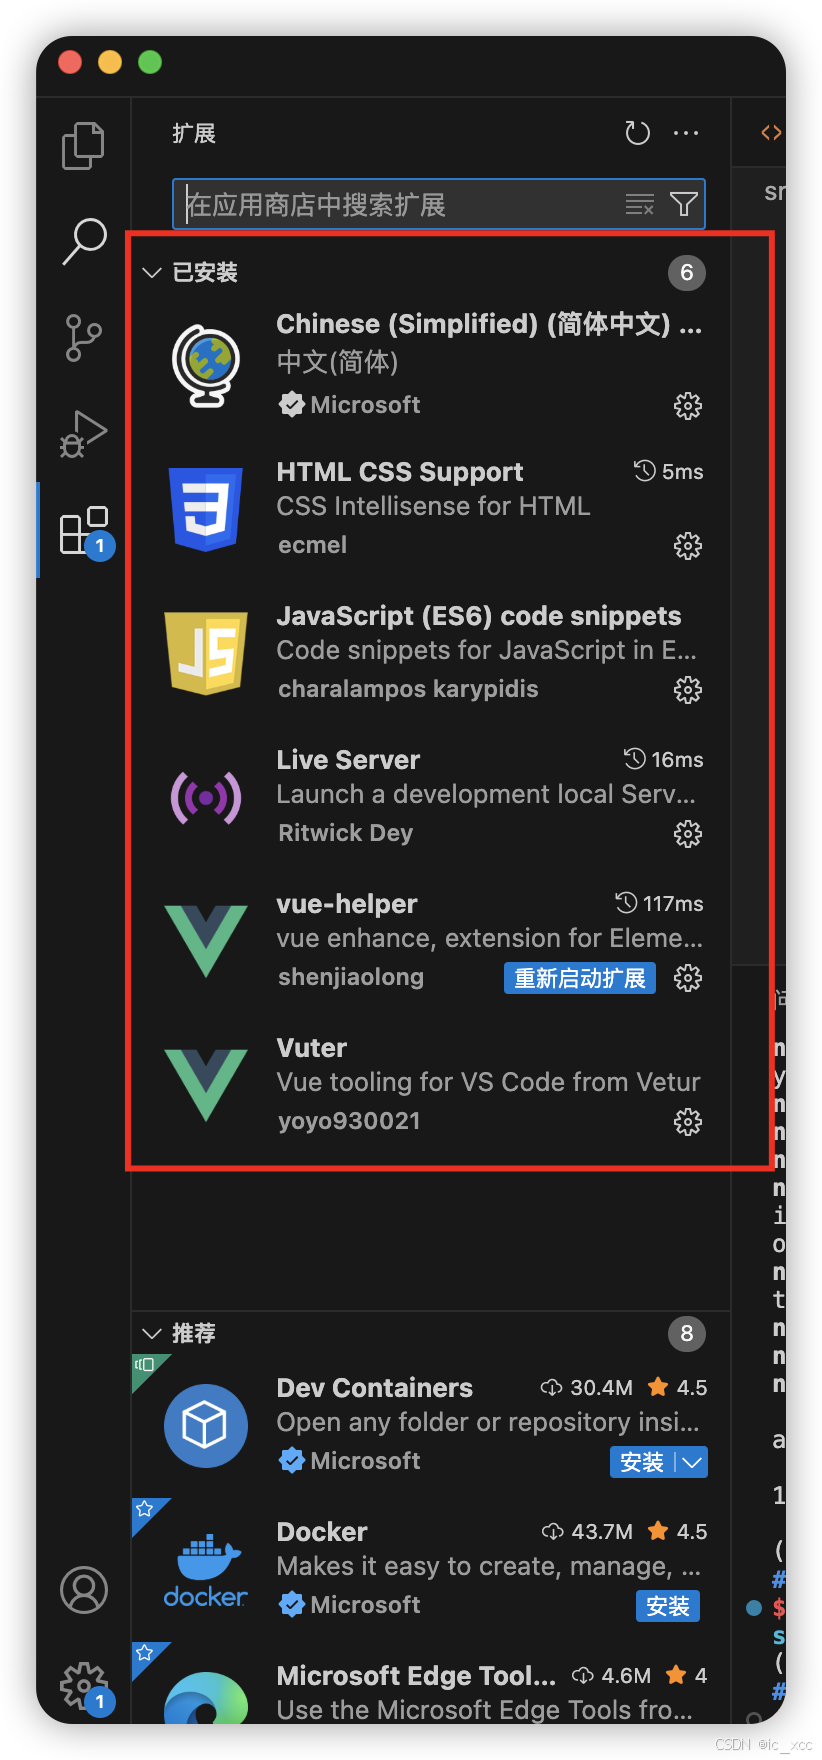Viewport: 822px width, 1760px height.
Task: Open Microsoft Edge Tools extension title
Action: tap(416, 1676)
